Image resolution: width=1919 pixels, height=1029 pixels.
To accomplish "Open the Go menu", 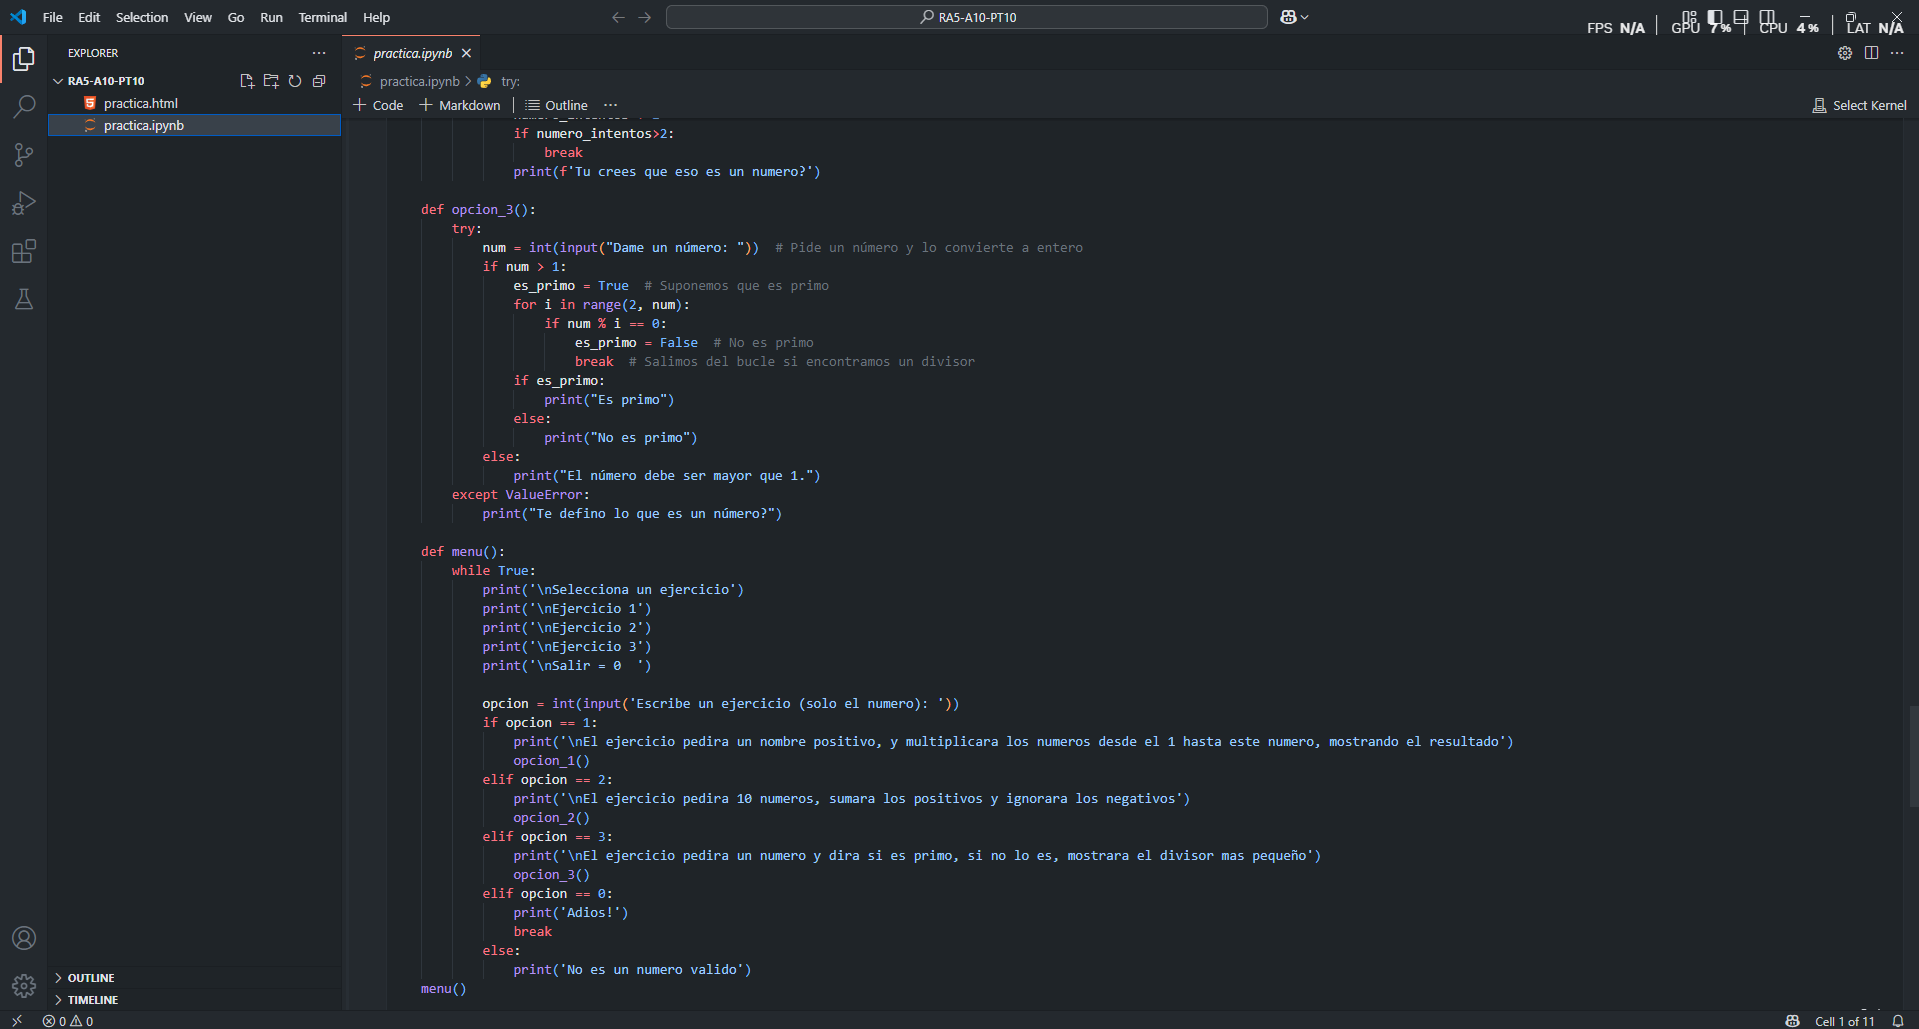I will pos(236,17).
